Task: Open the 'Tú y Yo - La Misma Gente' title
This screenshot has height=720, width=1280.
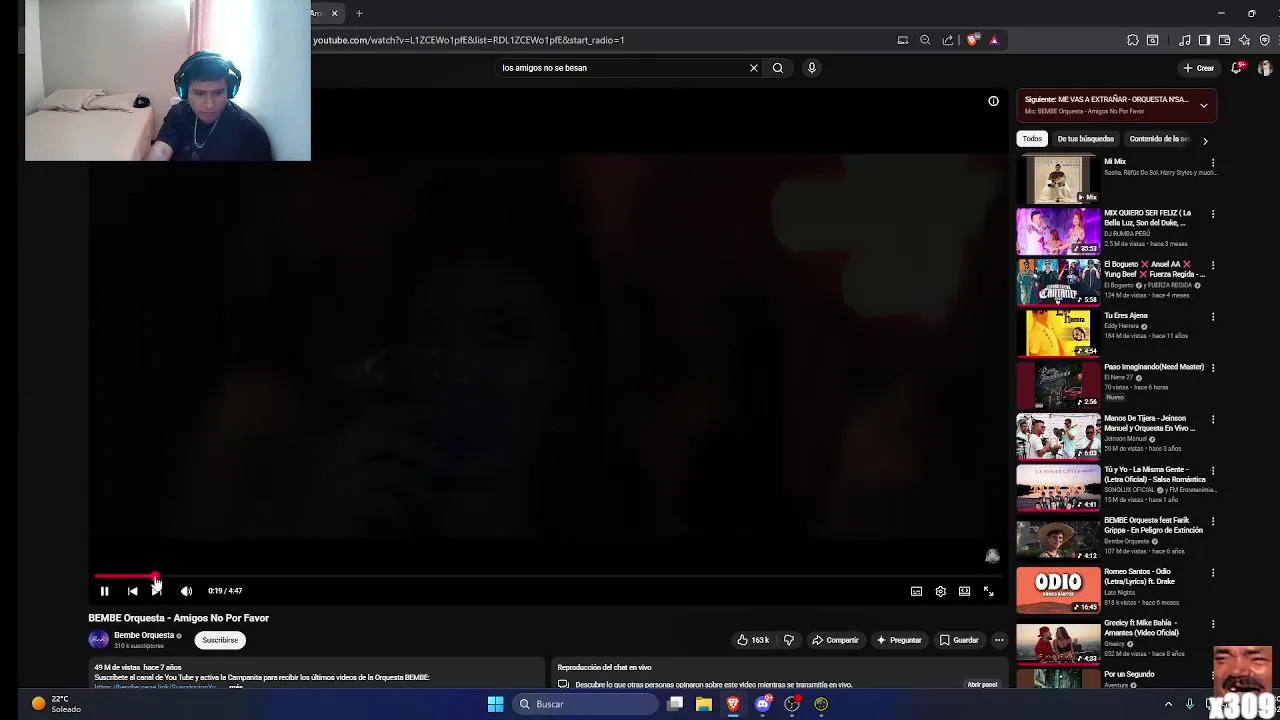Action: (1154, 474)
